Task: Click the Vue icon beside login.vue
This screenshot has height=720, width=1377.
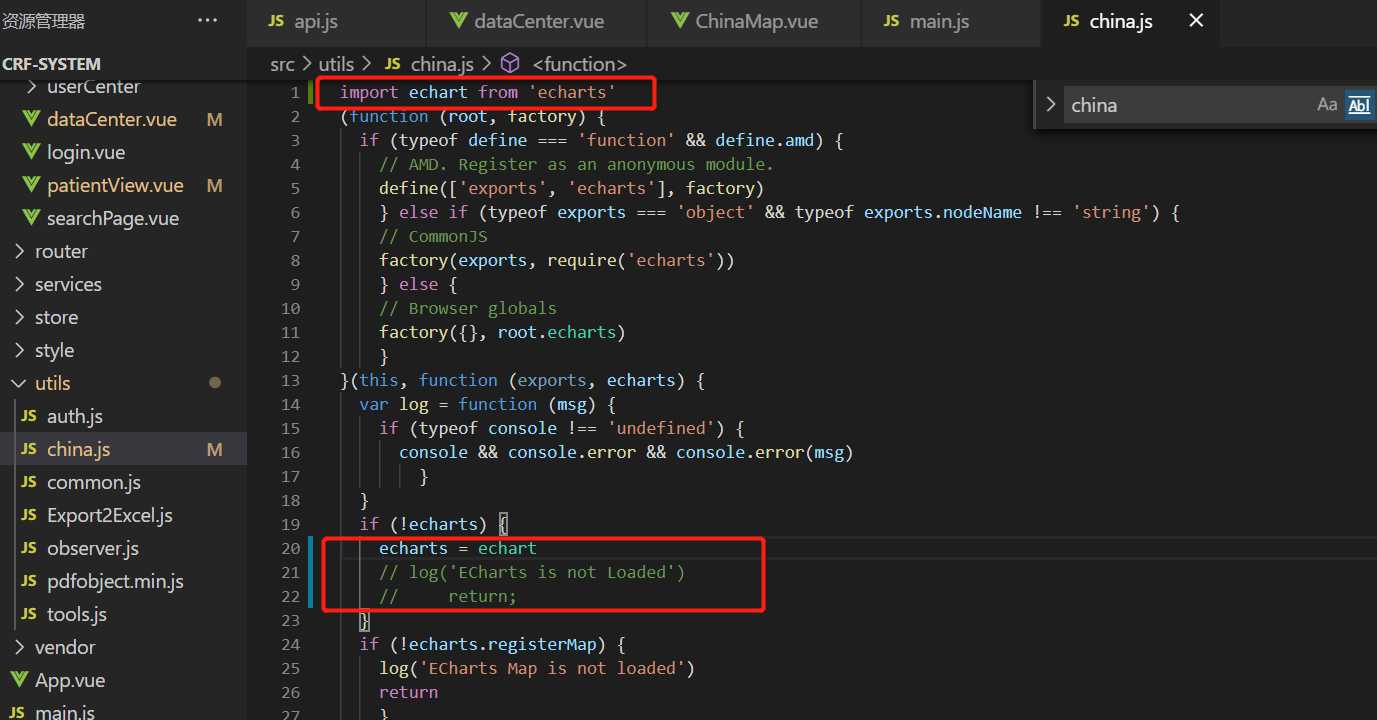Action: tap(29, 153)
